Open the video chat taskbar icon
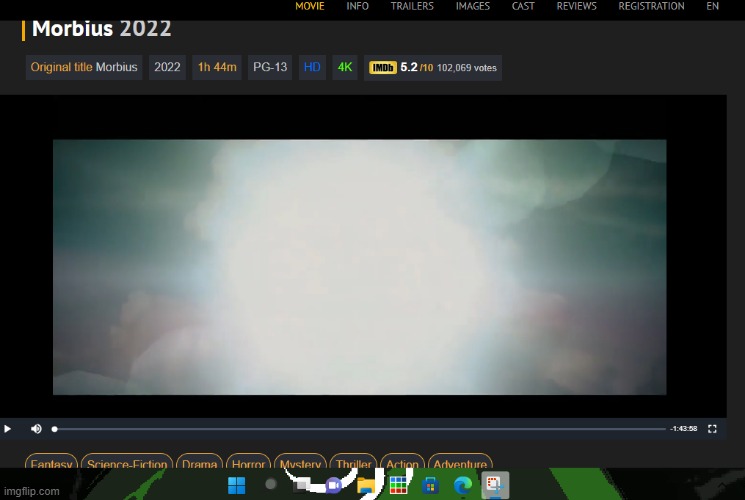Image resolution: width=745 pixels, height=500 pixels. click(x=333, y=486)
